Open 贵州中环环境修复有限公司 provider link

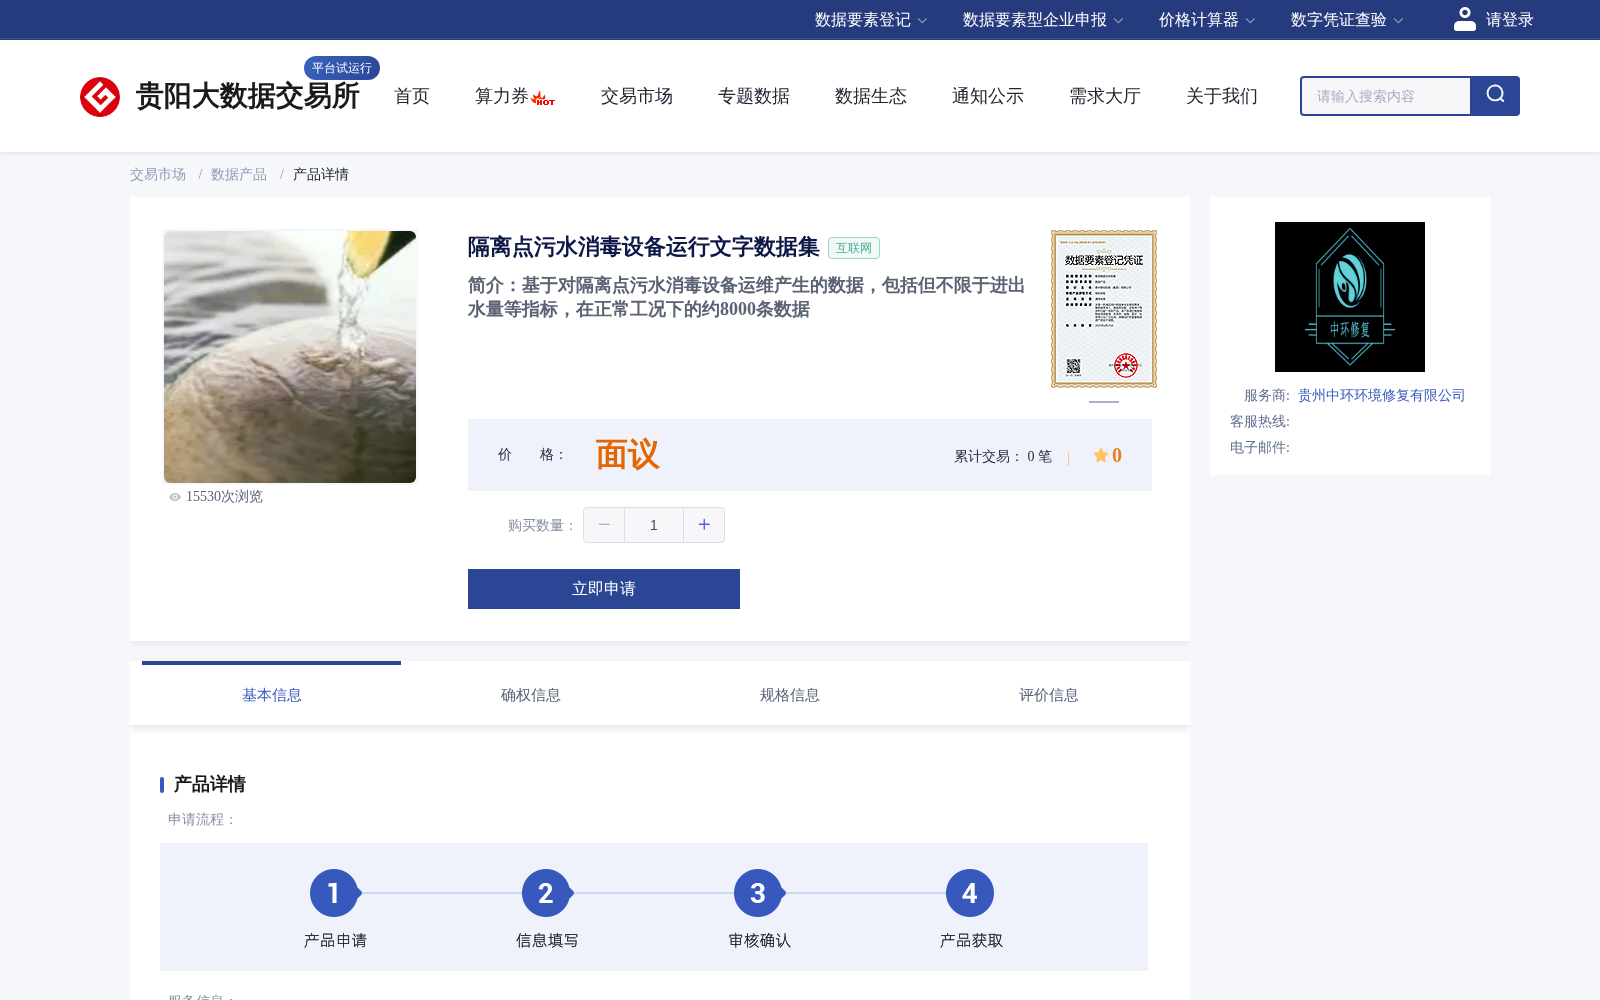point(1381,395)
